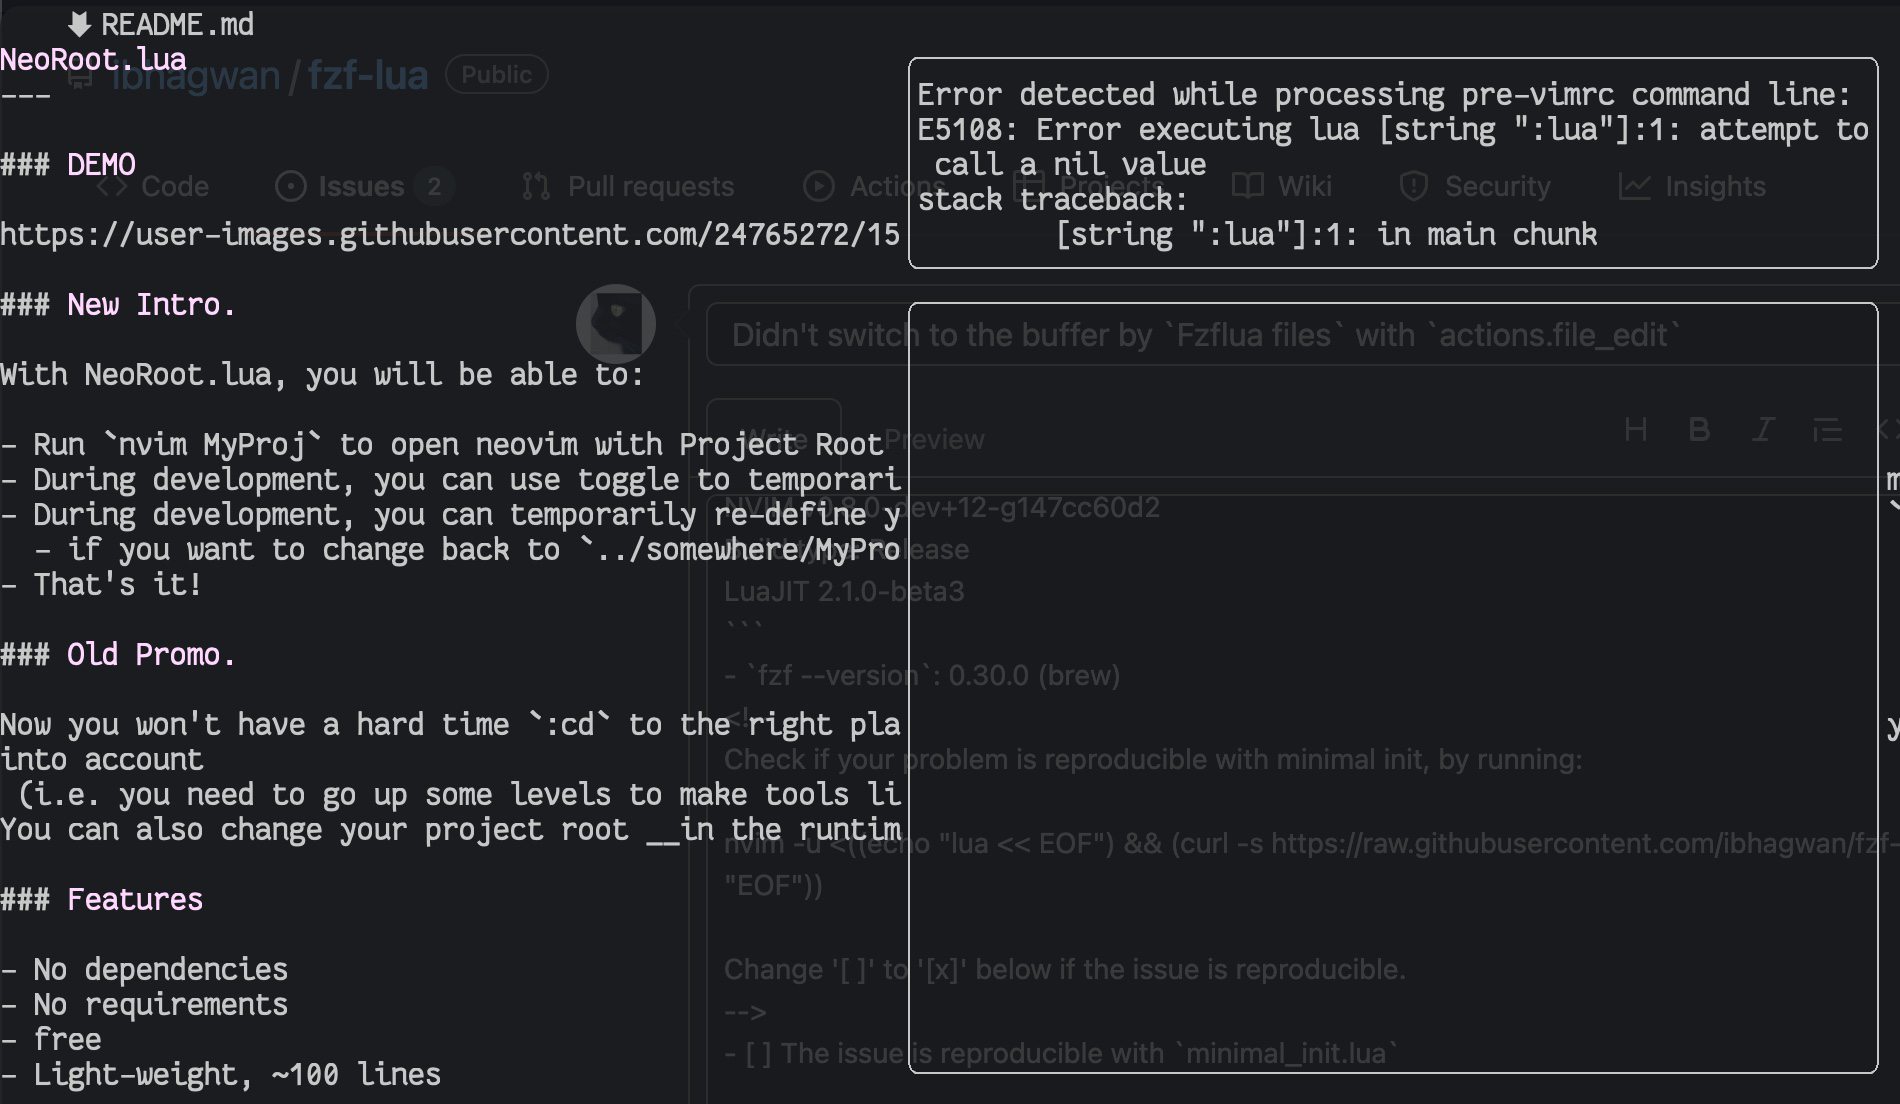The width and height of the screenshot is (1900, 1104).
Task: Open the user-images.githubusercontent.com link
Action: click(450, 235)
